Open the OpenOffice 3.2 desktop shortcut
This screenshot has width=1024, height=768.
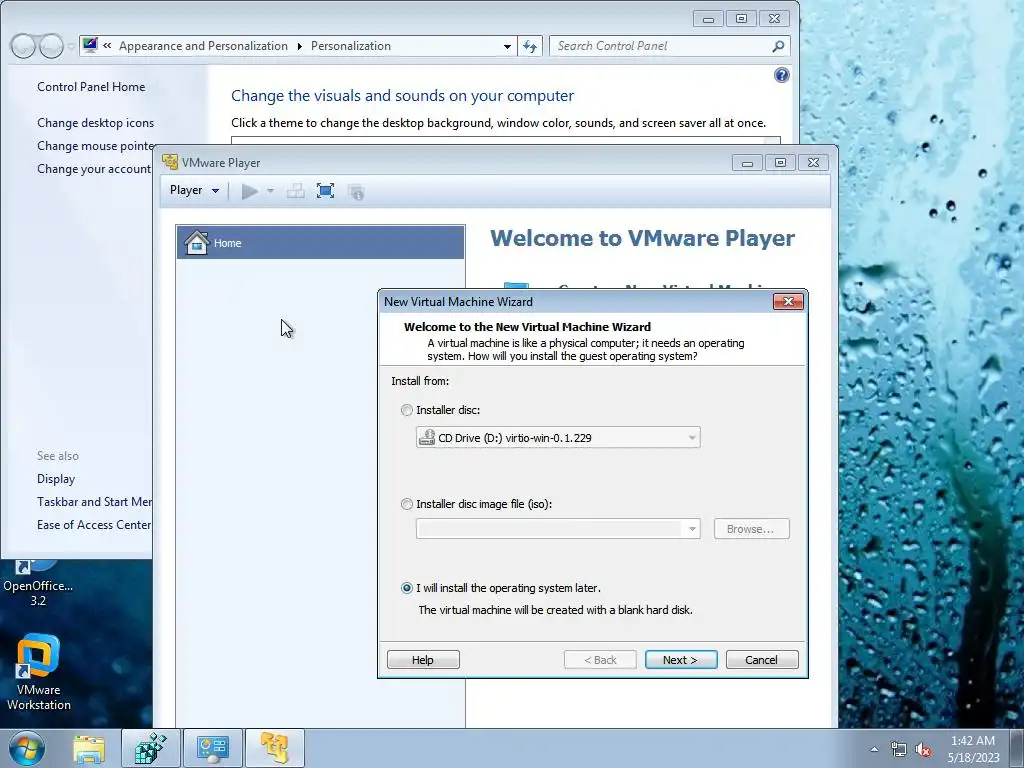coord(38,584)
